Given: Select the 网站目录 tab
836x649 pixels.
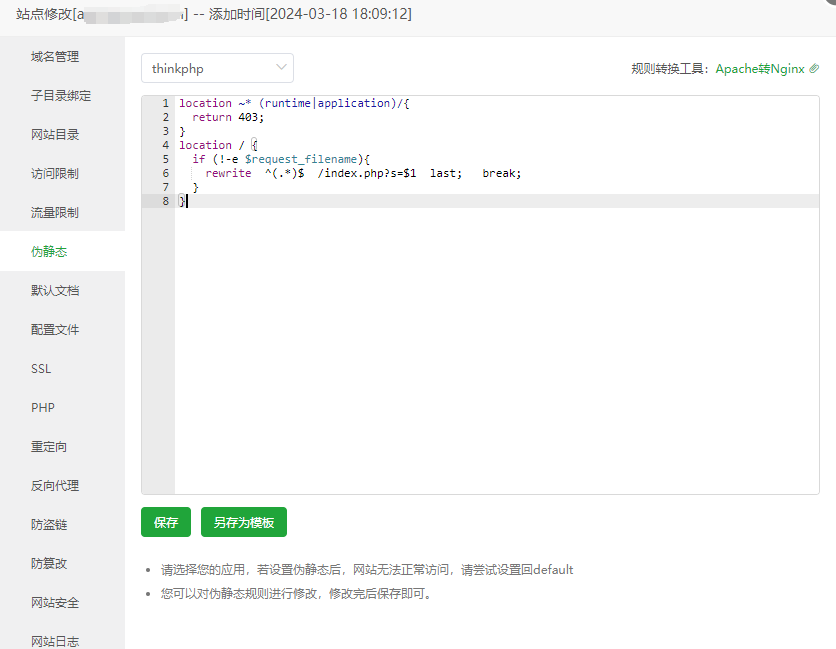Looking at the screenshot, I should [x=55, y=135].
